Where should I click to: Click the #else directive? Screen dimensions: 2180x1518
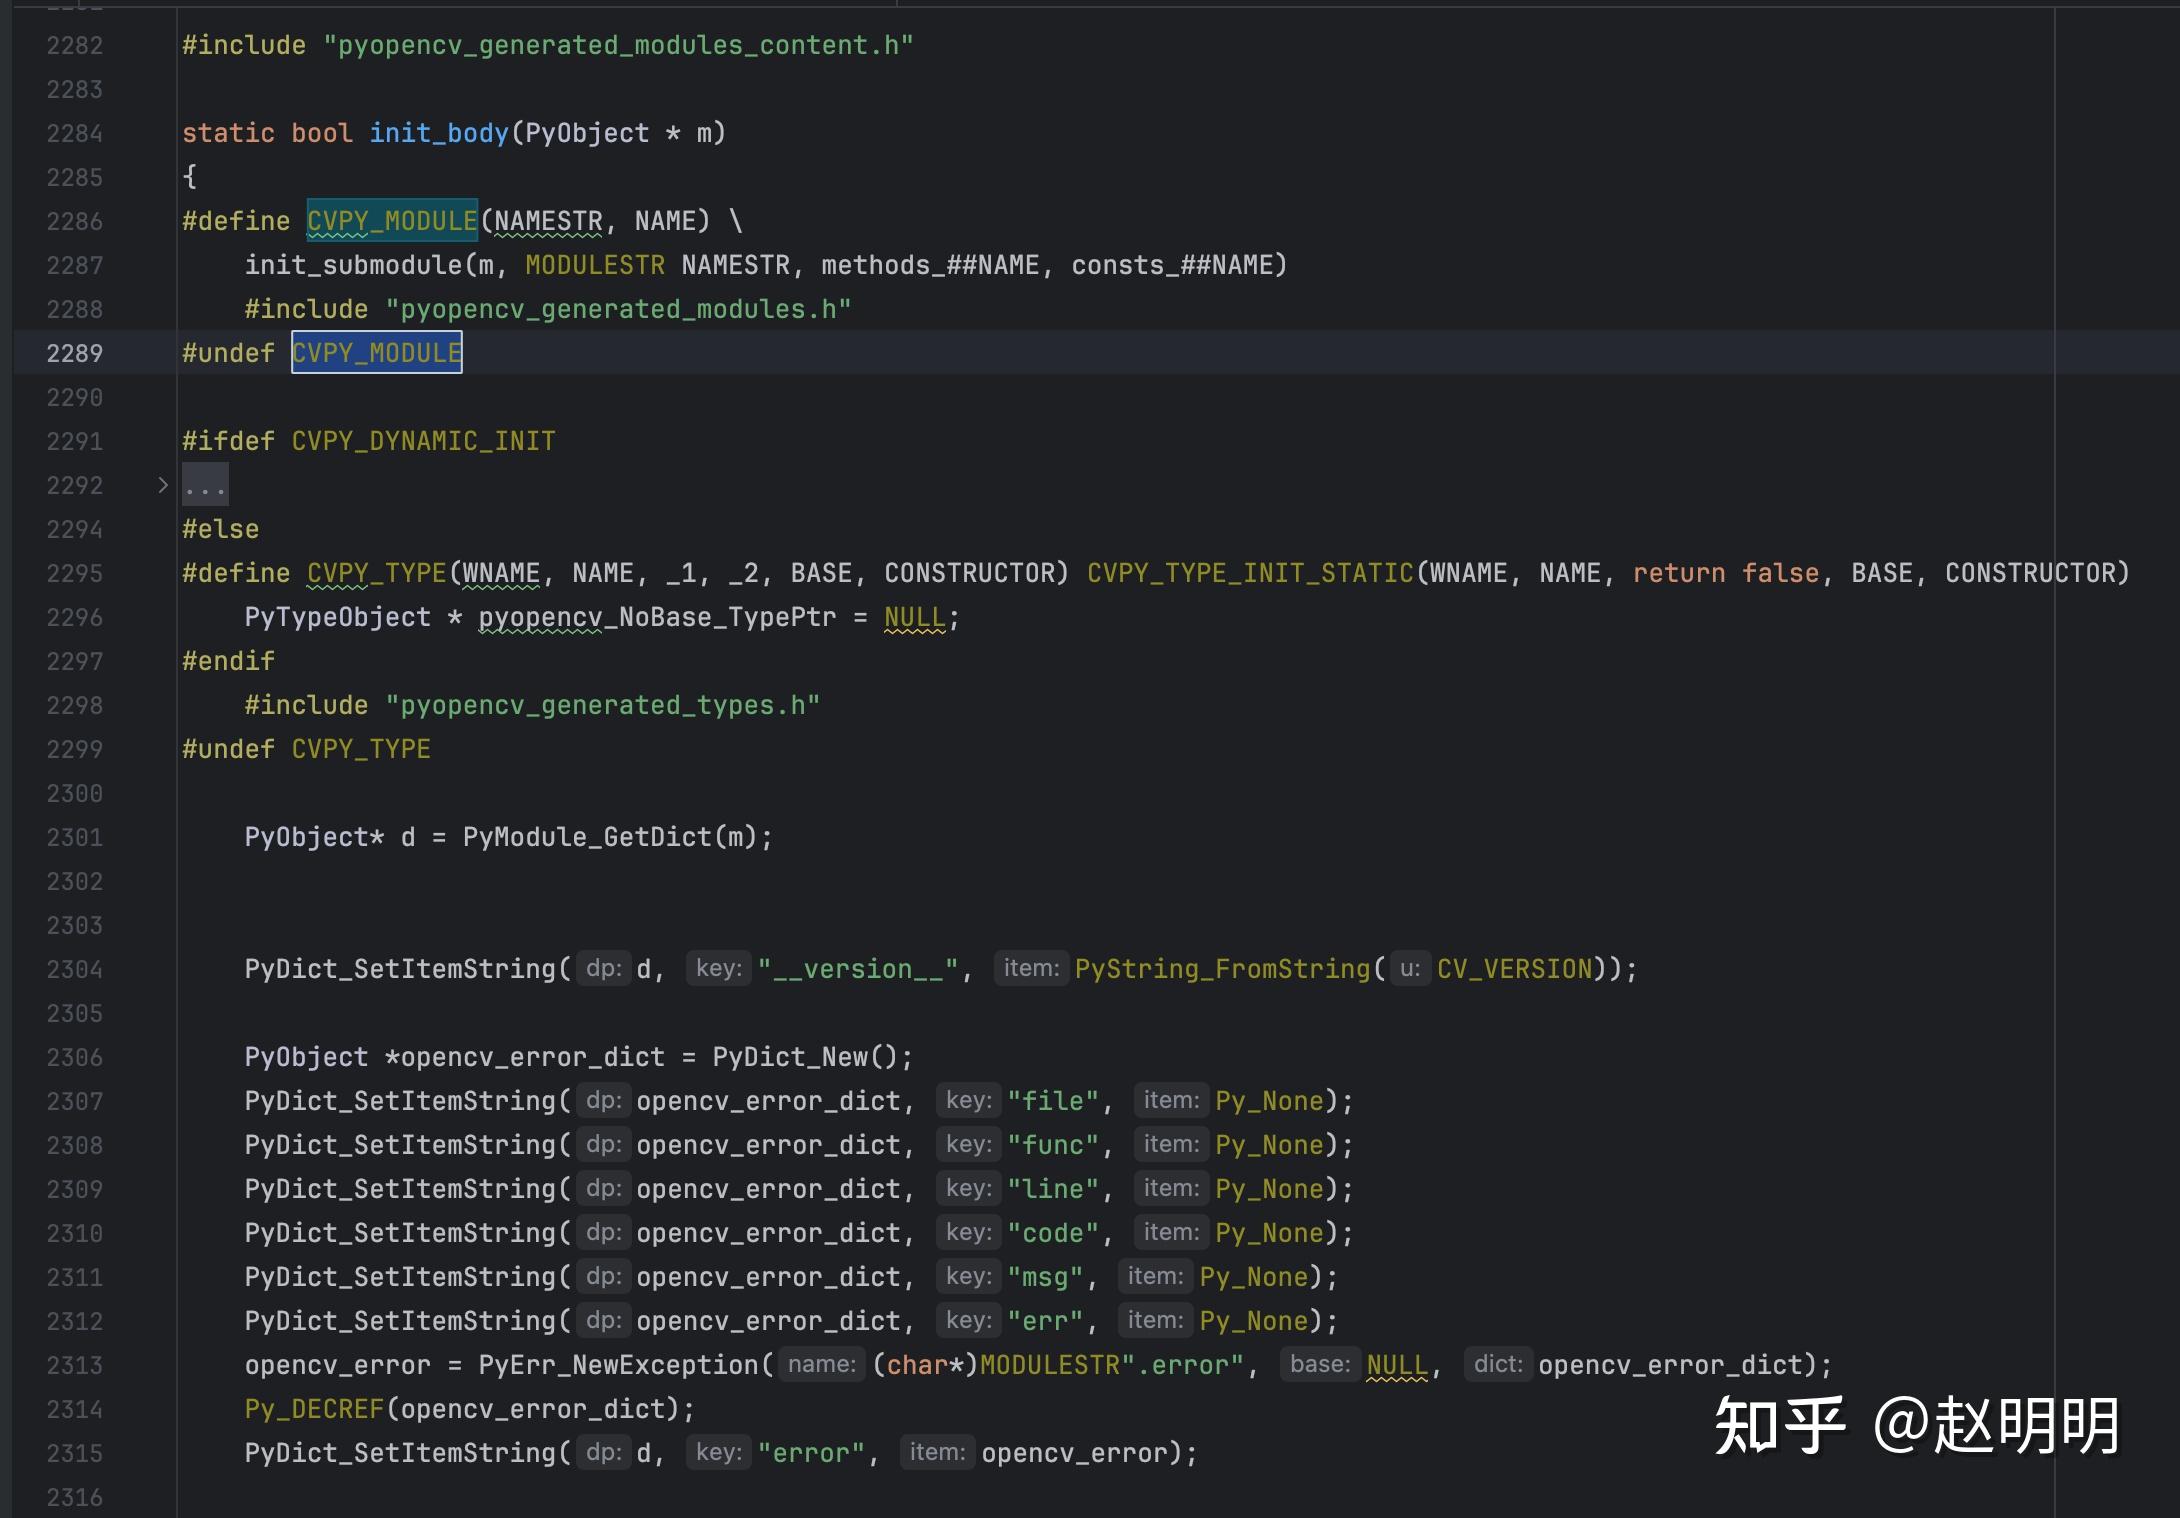(220, 529)
